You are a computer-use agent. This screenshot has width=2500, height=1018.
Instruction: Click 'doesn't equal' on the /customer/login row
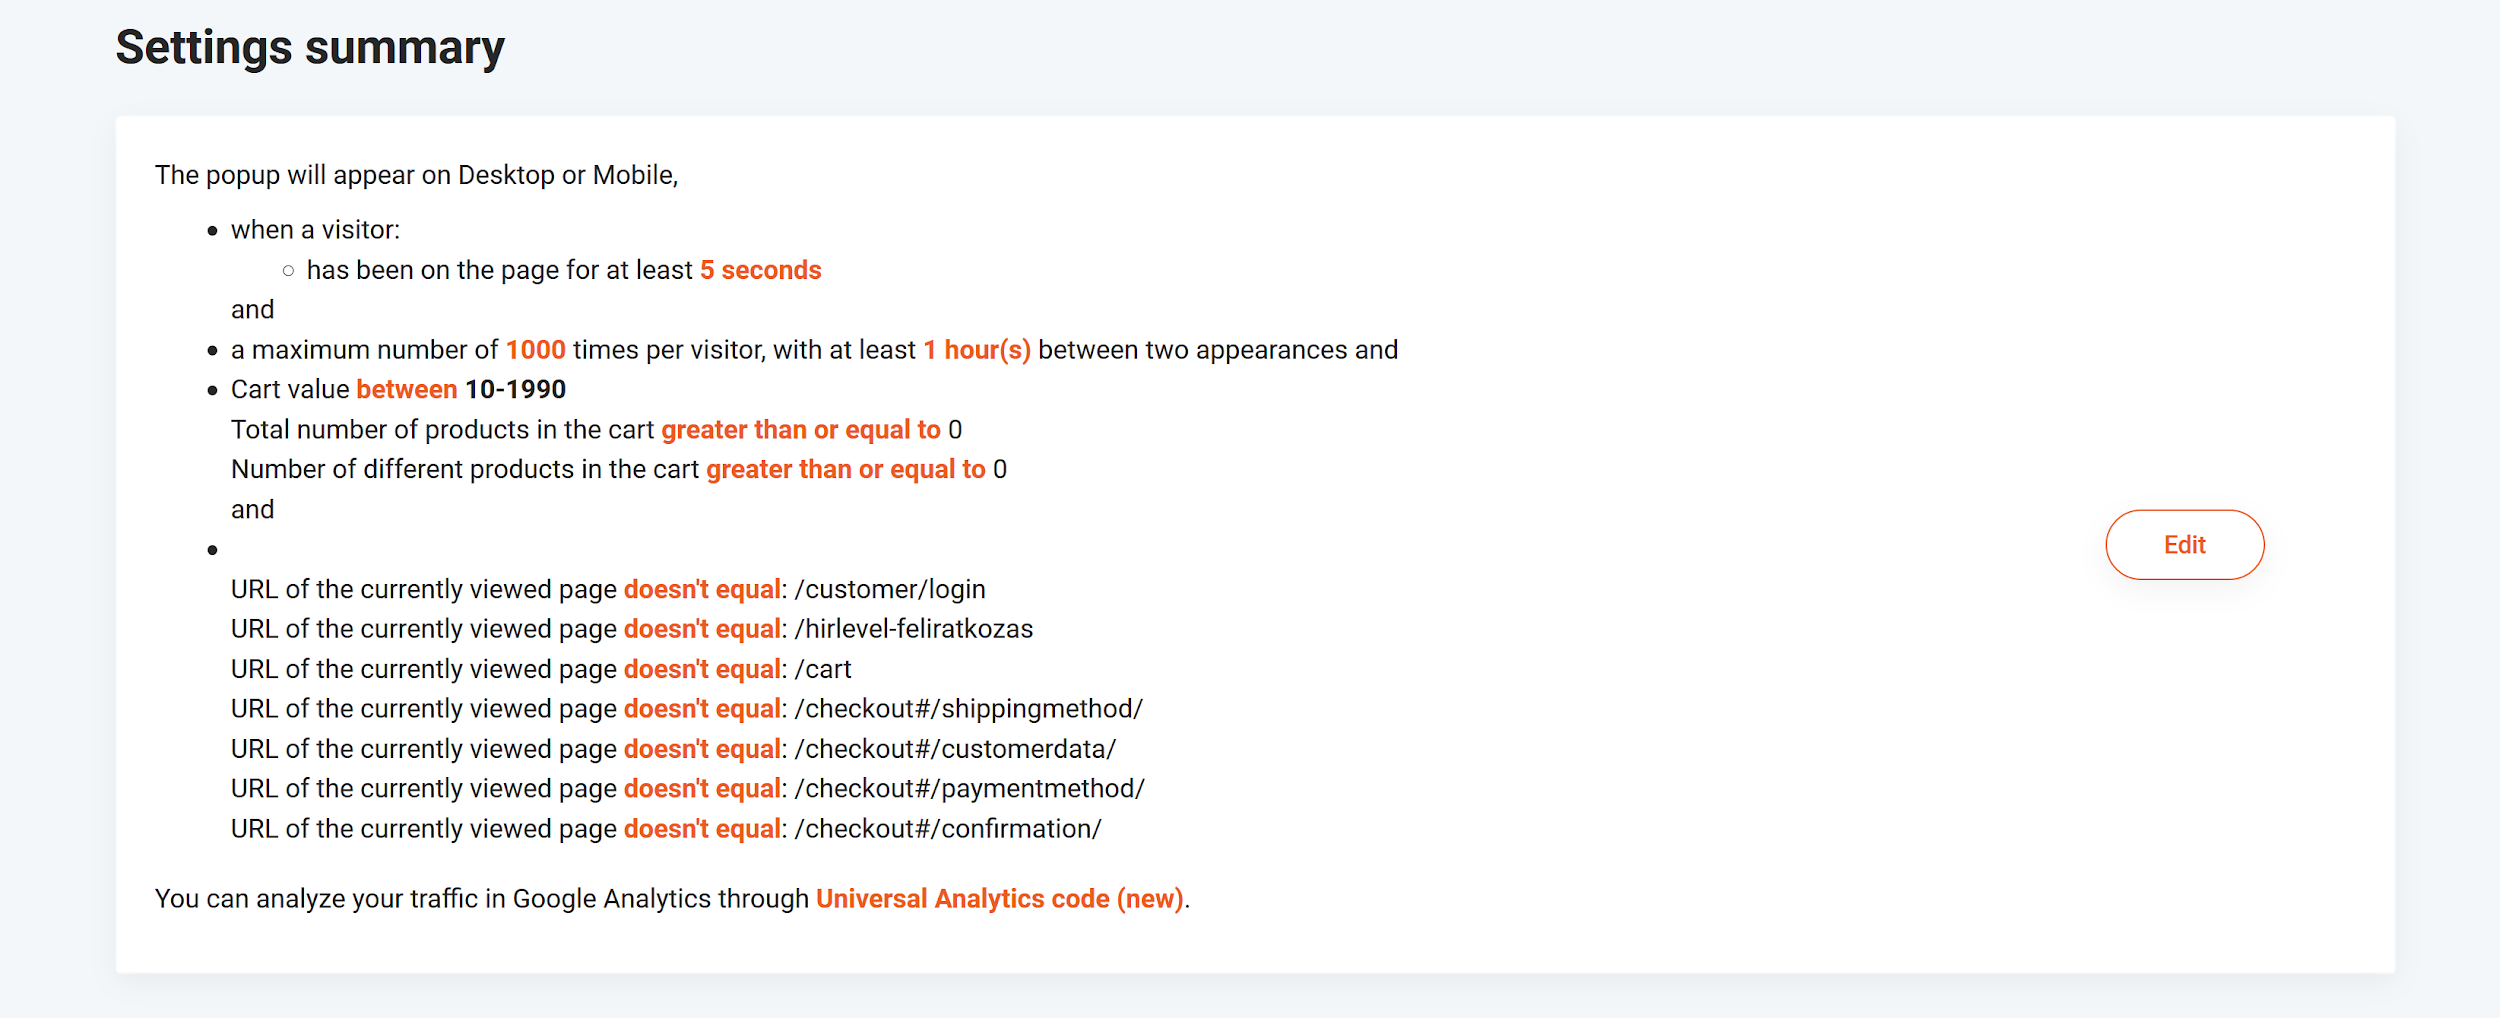(x=702, y=590)
